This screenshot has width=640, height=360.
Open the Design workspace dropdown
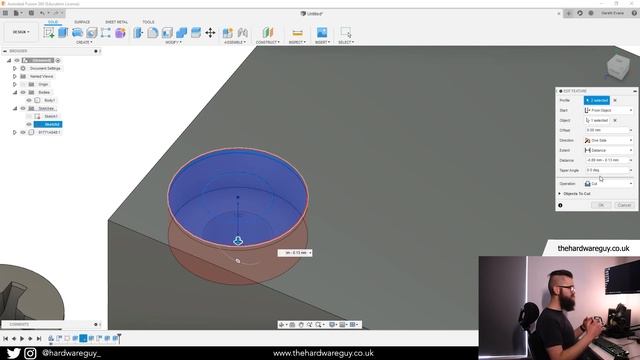[x=21, y=32]
